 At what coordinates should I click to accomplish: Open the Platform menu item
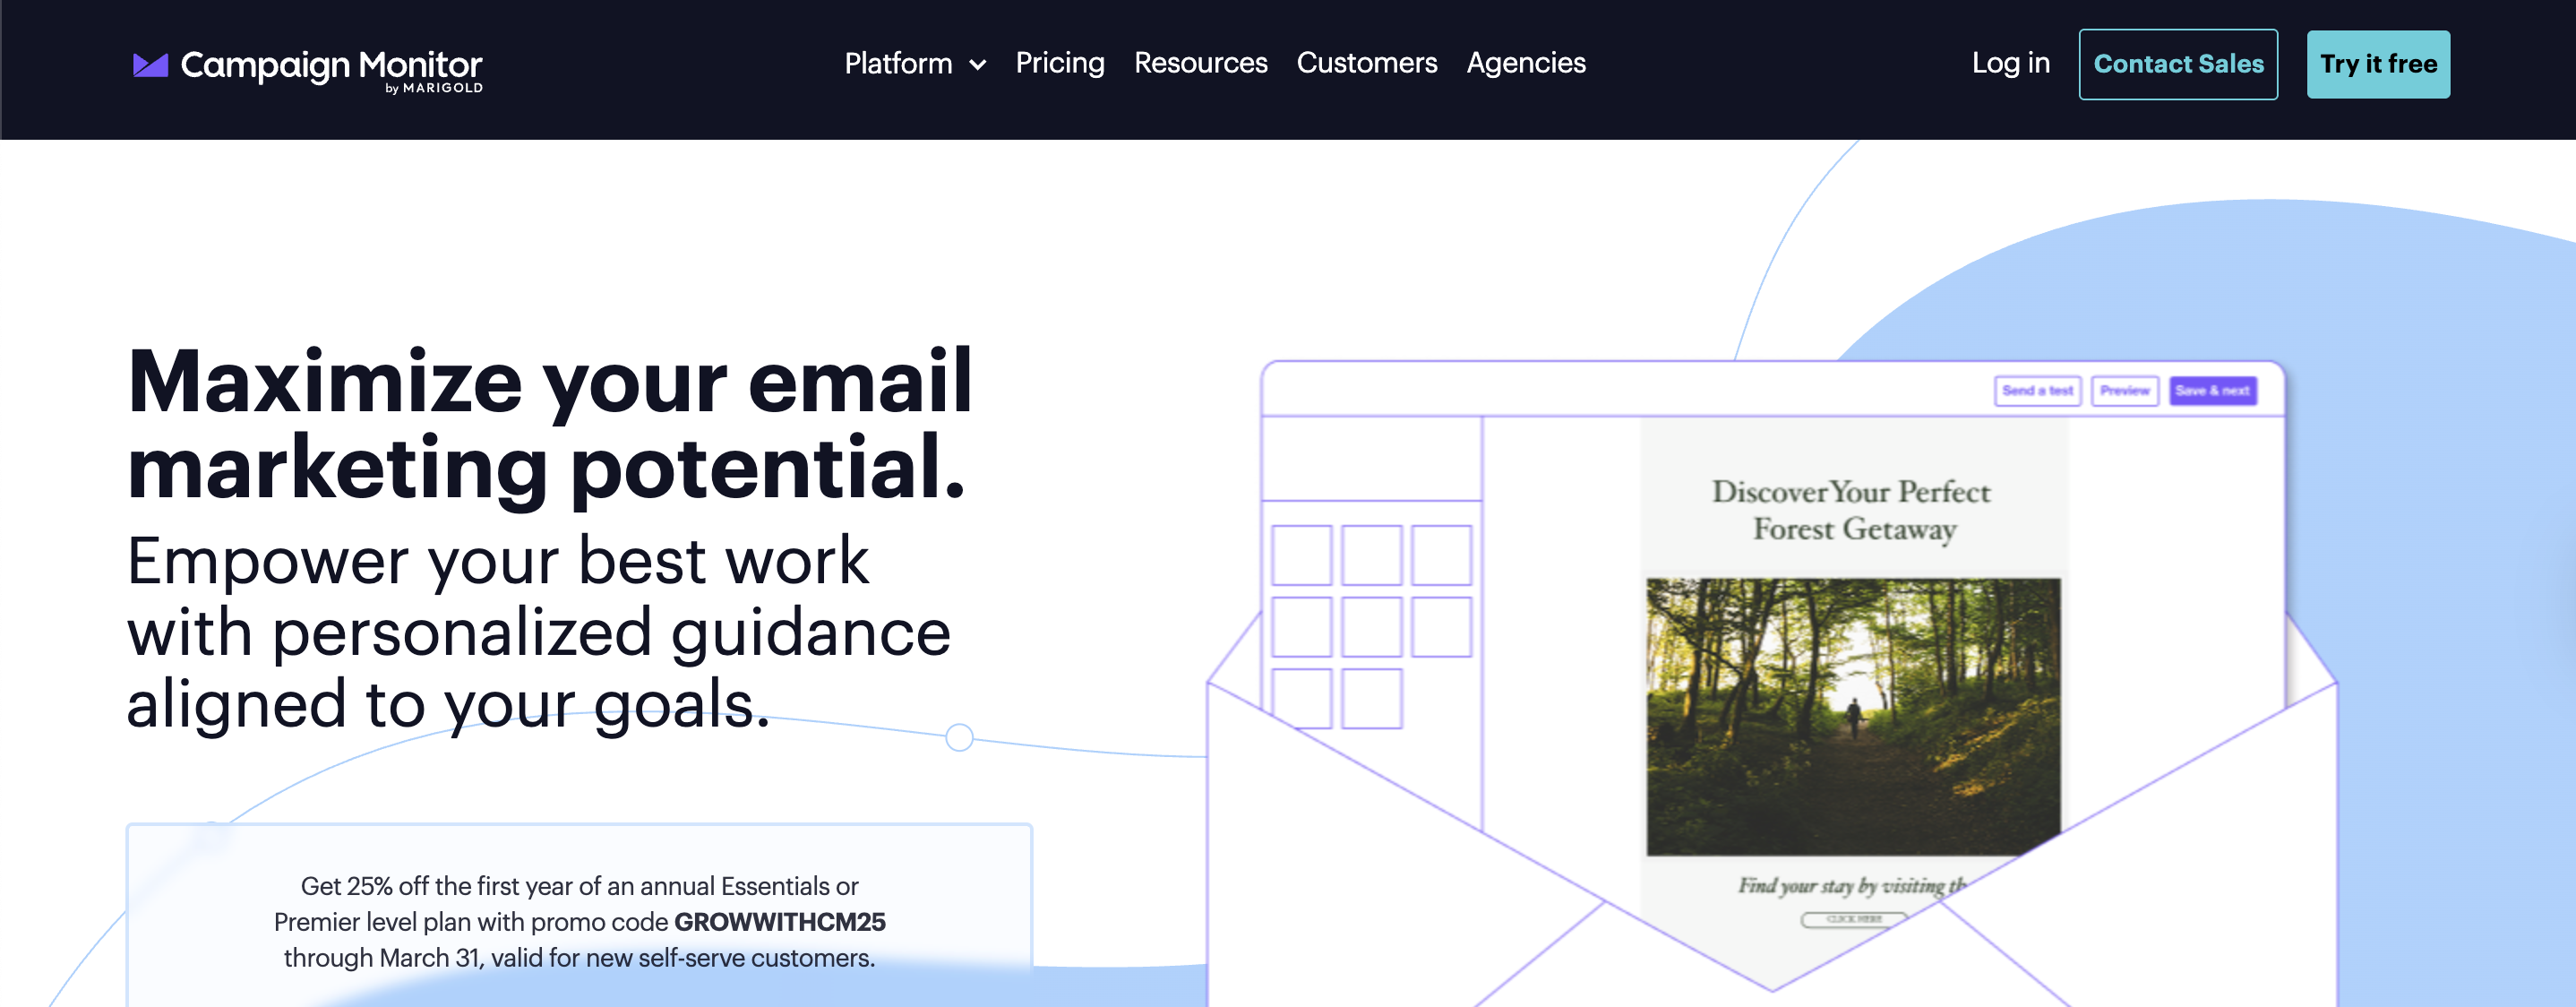897,64
